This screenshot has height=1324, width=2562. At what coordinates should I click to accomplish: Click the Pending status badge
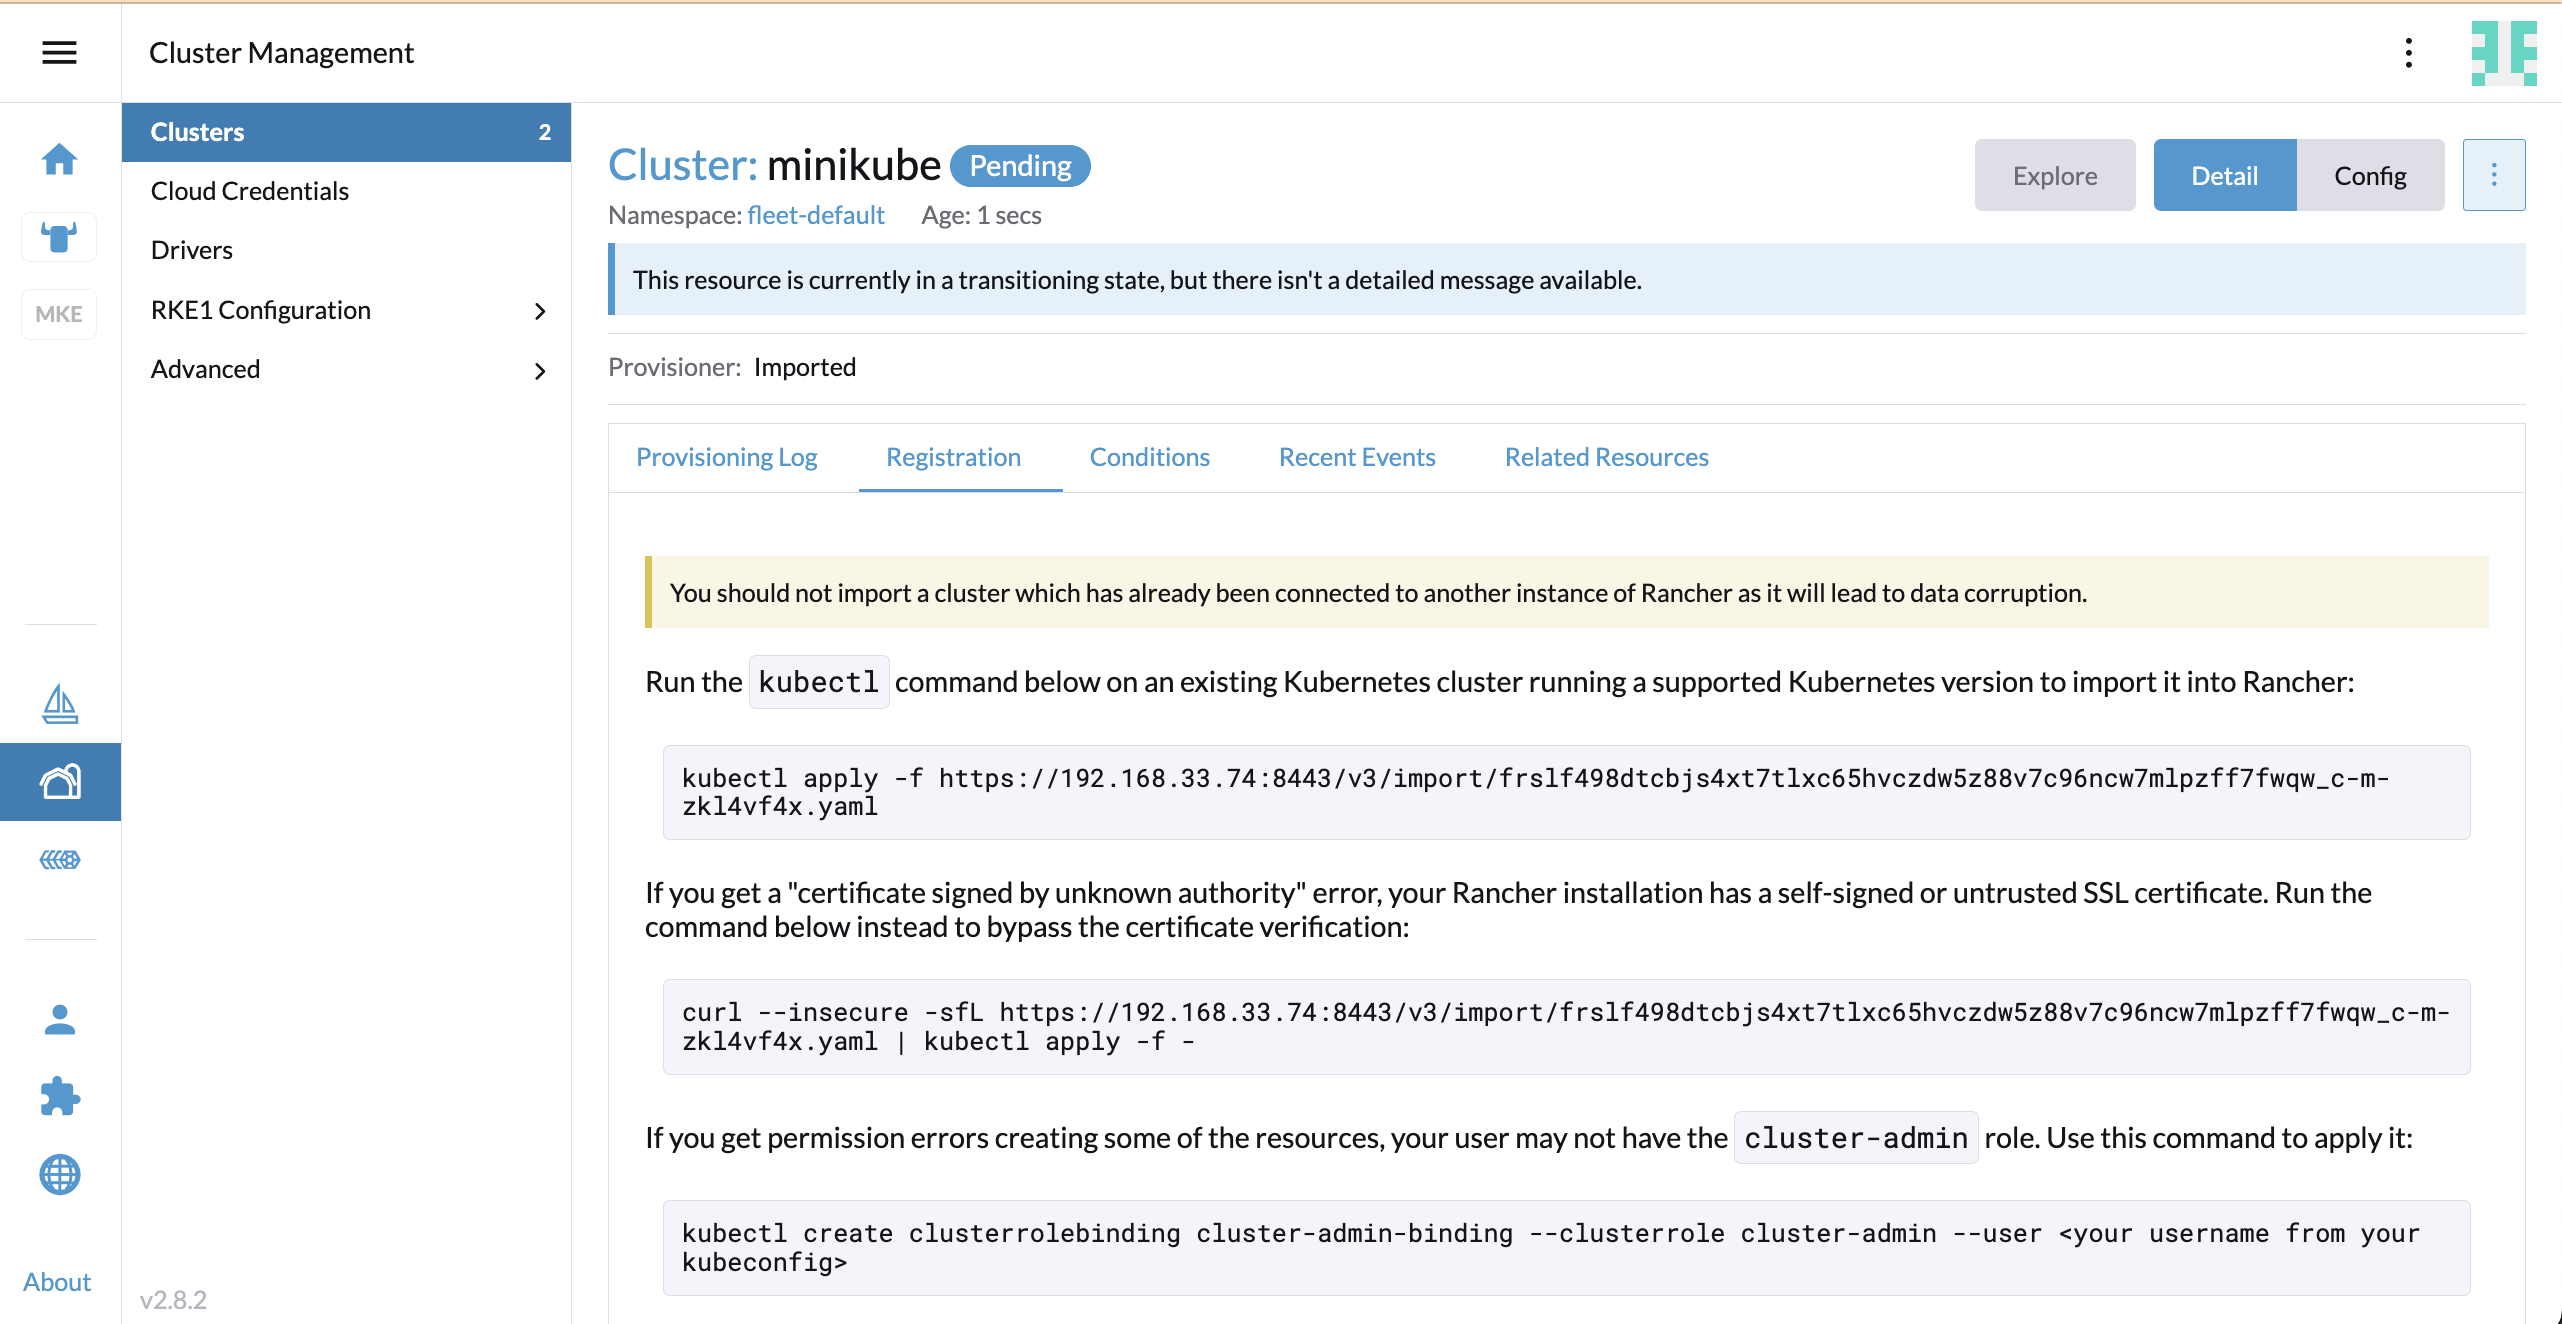coord(1019,166)
